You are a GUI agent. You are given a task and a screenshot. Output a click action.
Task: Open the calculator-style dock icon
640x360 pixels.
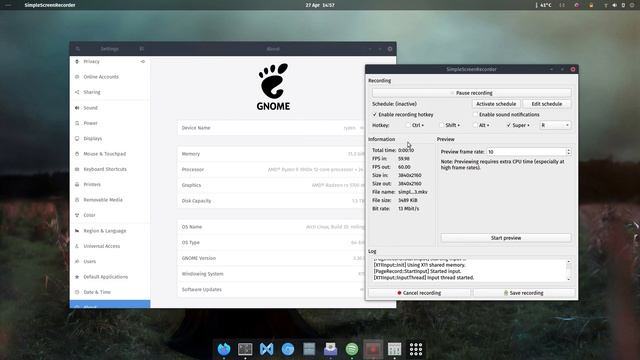coord(394,349)
